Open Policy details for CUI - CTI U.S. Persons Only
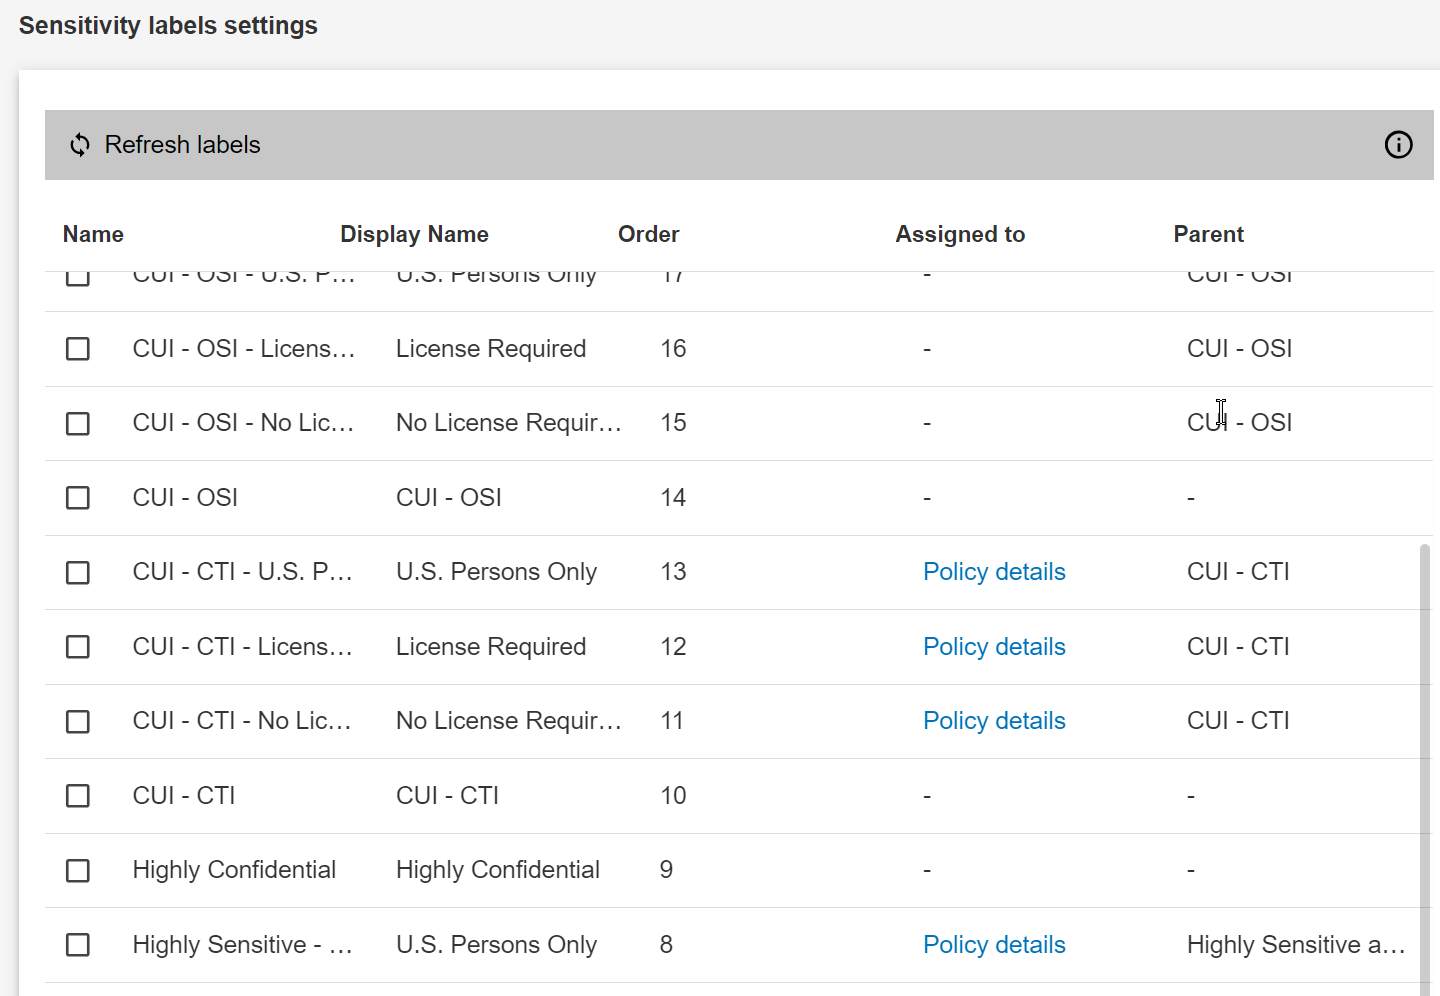The height and width of the screenshot is (996, 1440). 994,571
